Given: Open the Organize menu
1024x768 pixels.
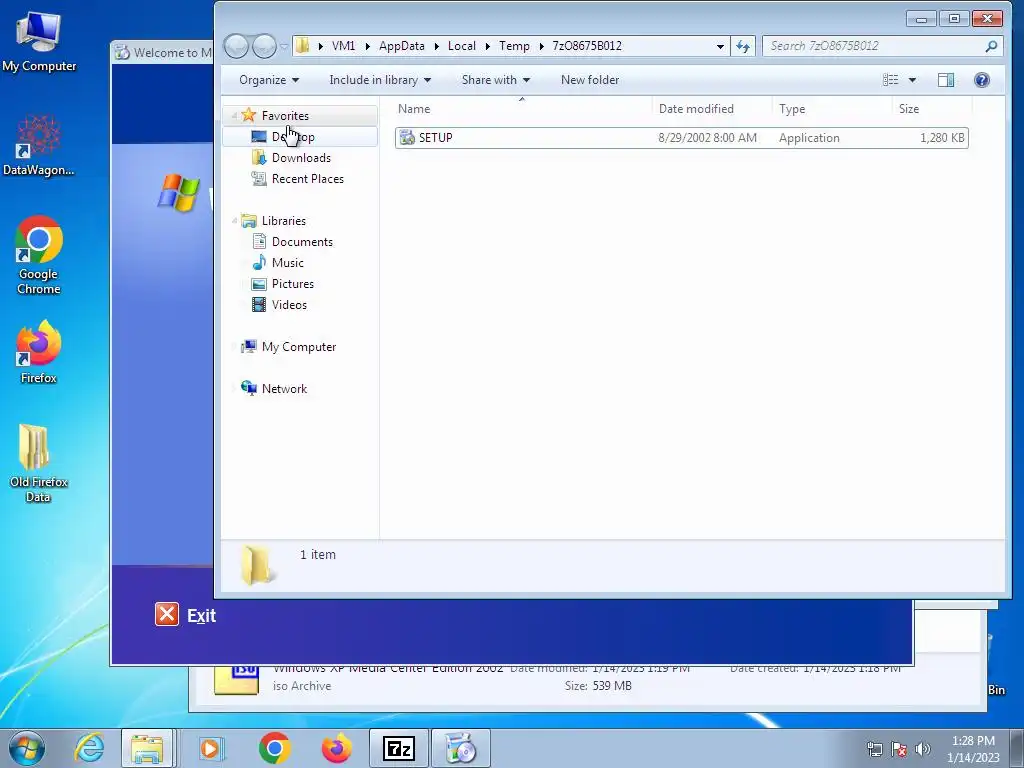Looking at the screenshot, I should tap(268, 80).
